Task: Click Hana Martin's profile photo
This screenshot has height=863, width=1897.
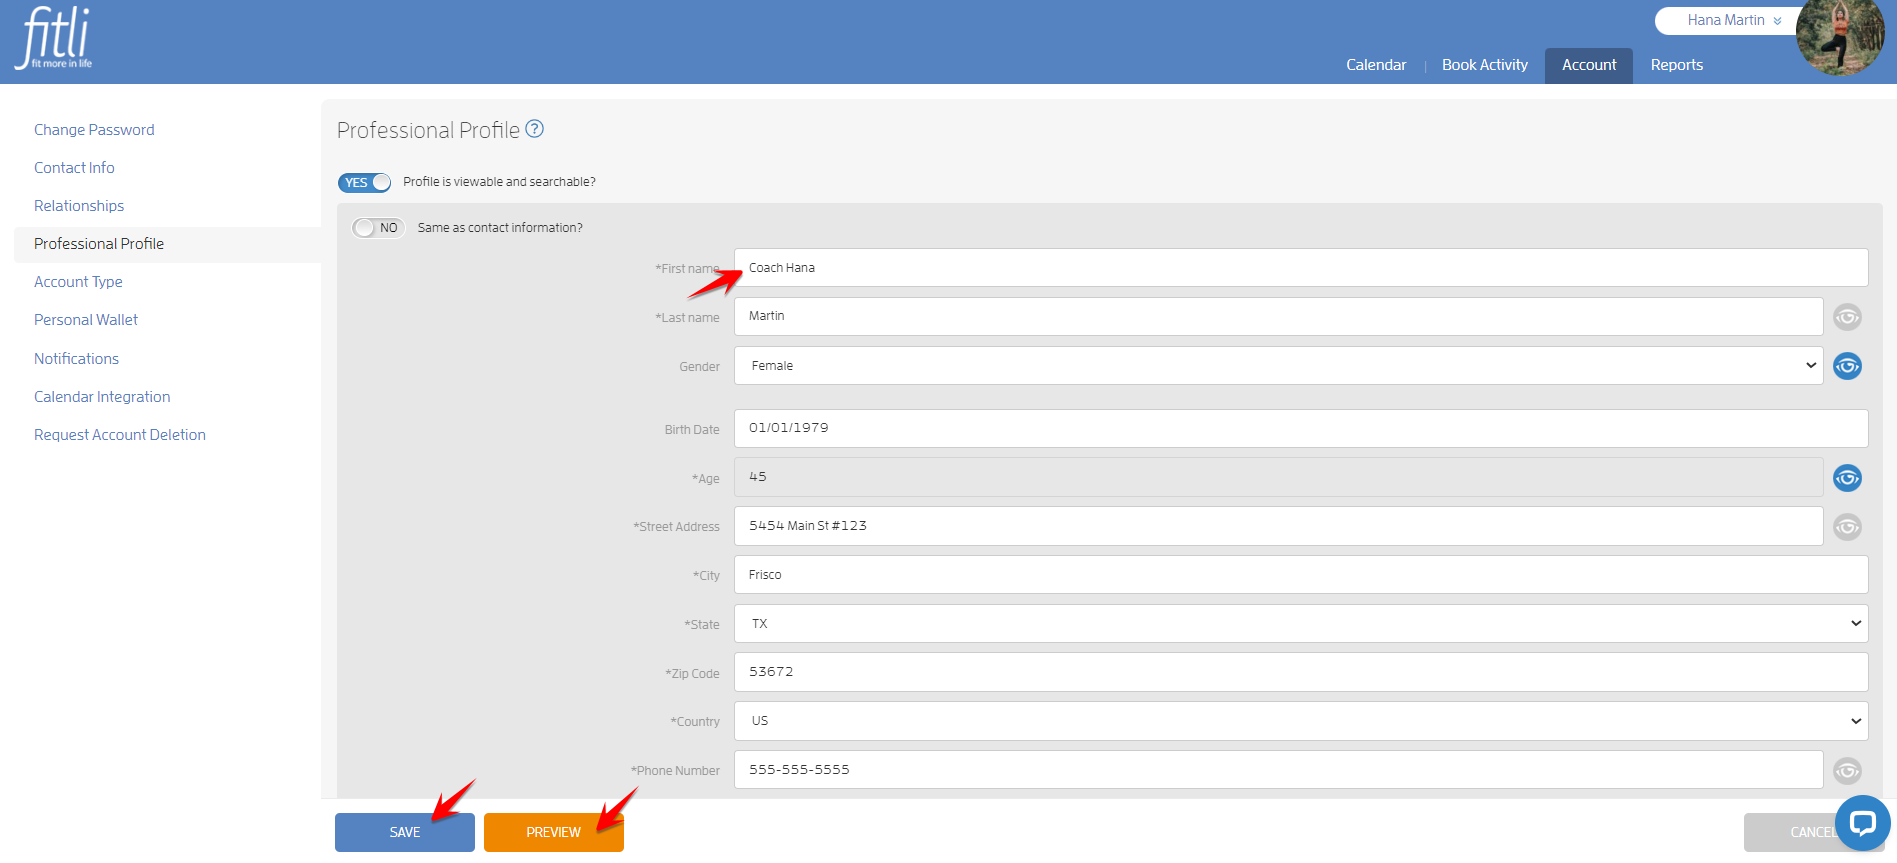Action: [x=1840, y=38]
